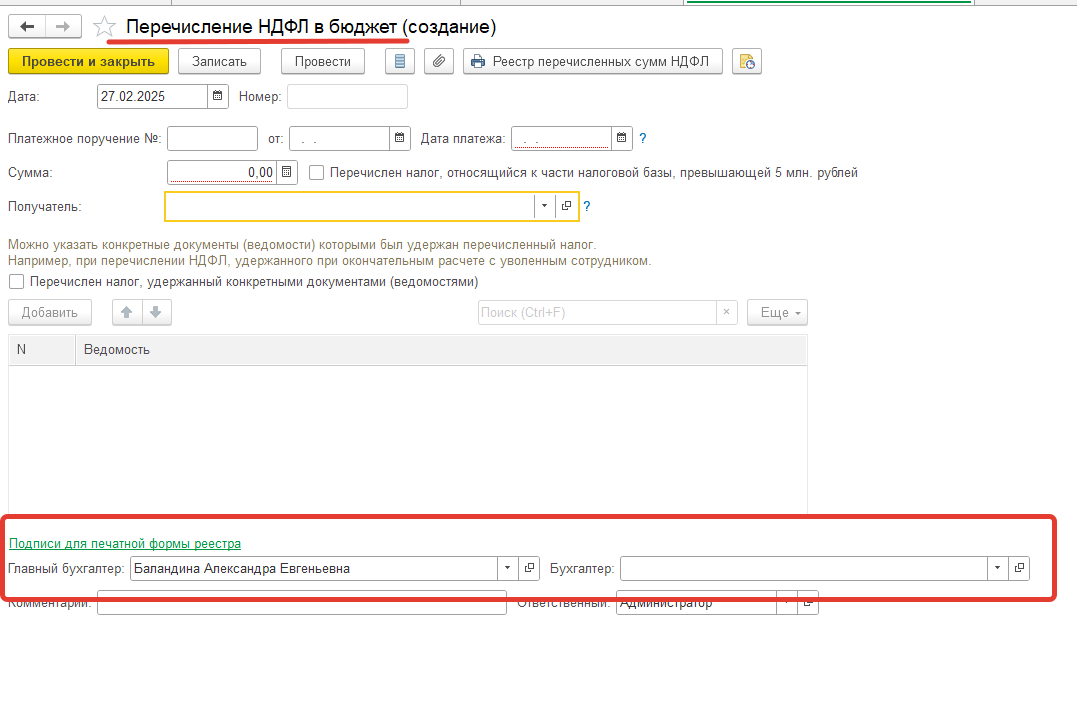This screenshot has height=707, width=1077.
Task: Open calendar for Дата платежа field
Action: (x=621, y=138)
